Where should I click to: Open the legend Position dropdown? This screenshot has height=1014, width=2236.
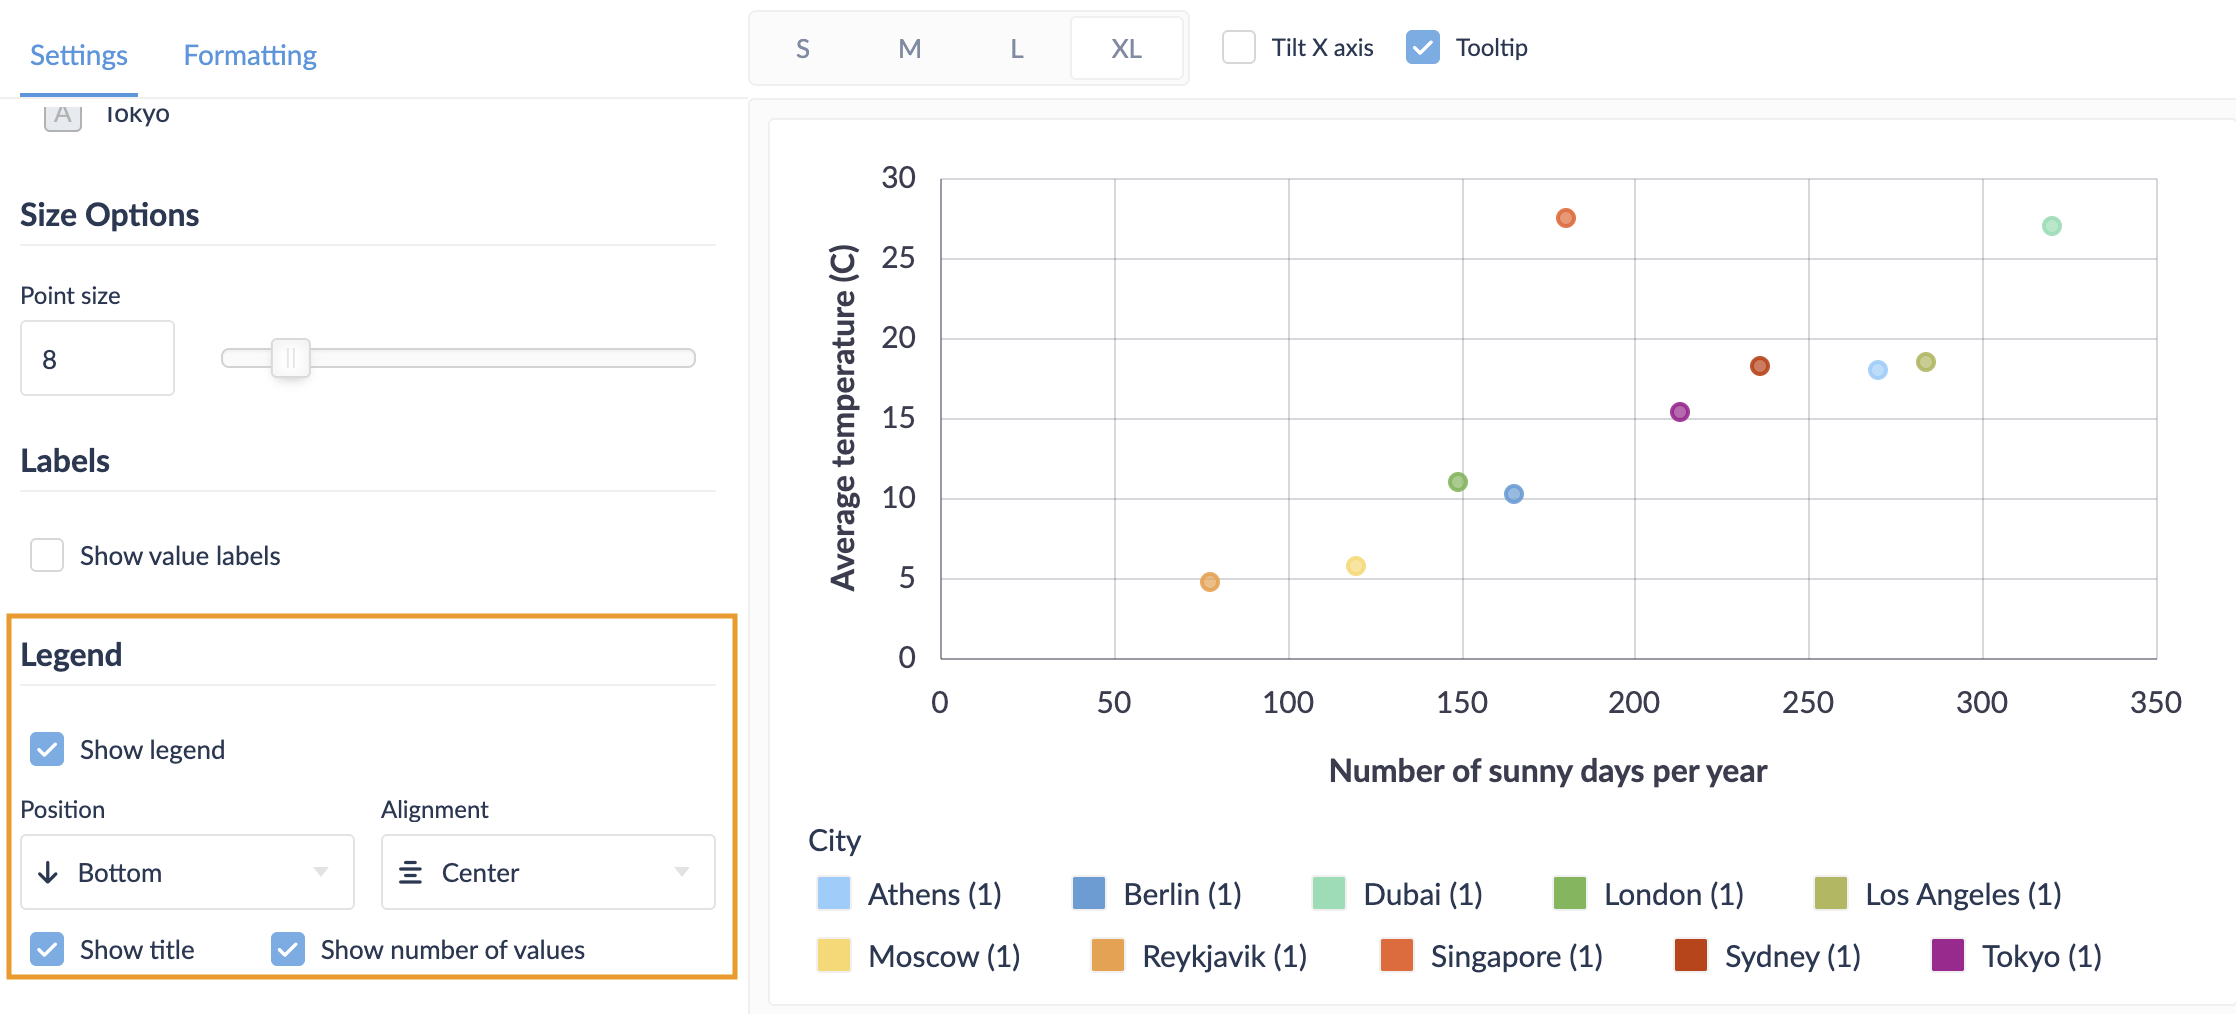click(187, 873)
